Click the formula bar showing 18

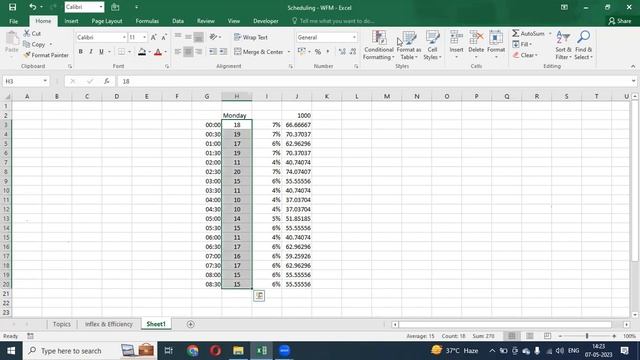[376, 81]
